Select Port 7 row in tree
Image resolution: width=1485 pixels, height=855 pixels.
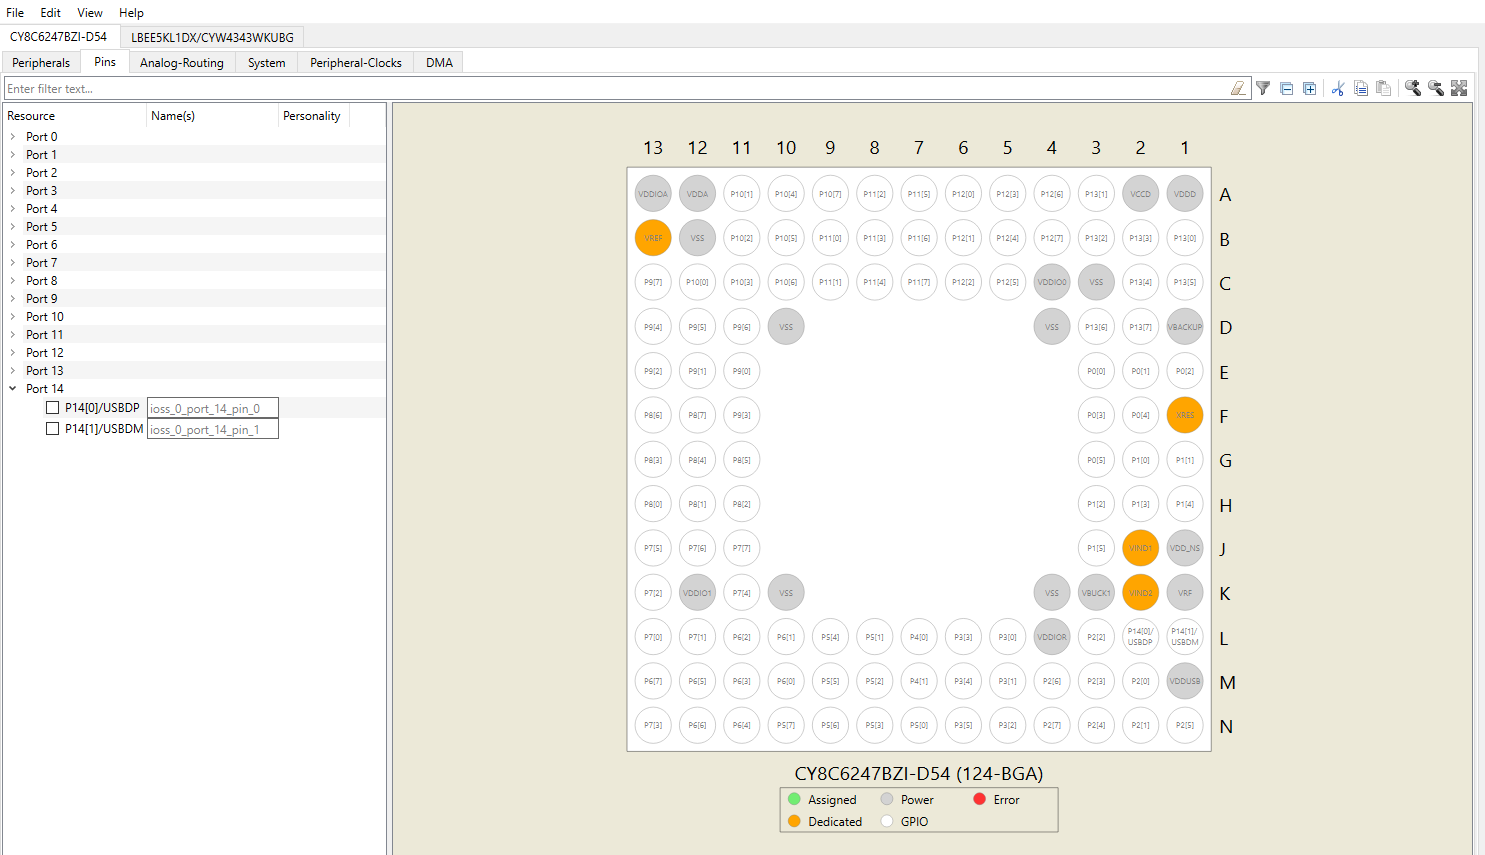coord(195,263)
